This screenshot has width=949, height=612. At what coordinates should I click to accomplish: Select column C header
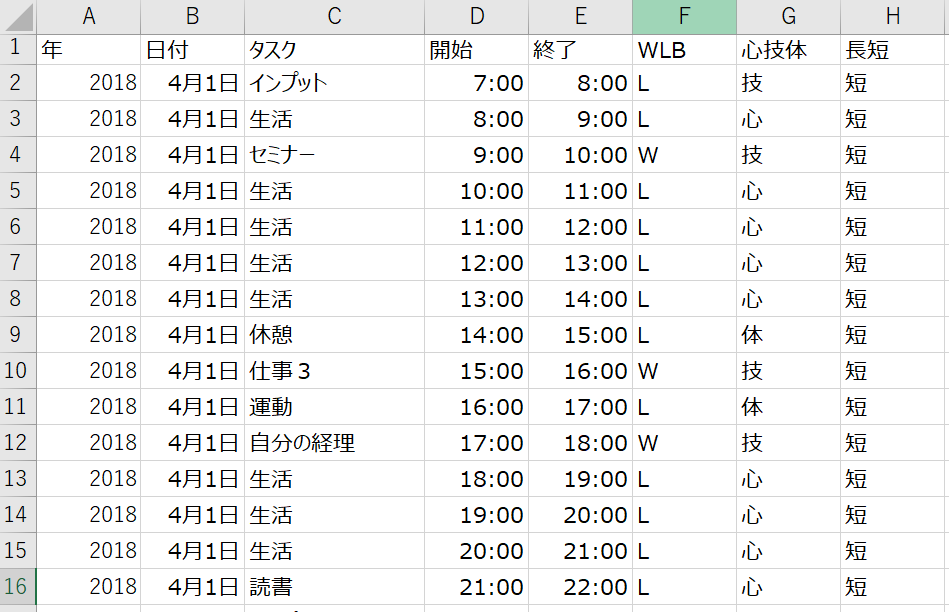tap(335, 16)
